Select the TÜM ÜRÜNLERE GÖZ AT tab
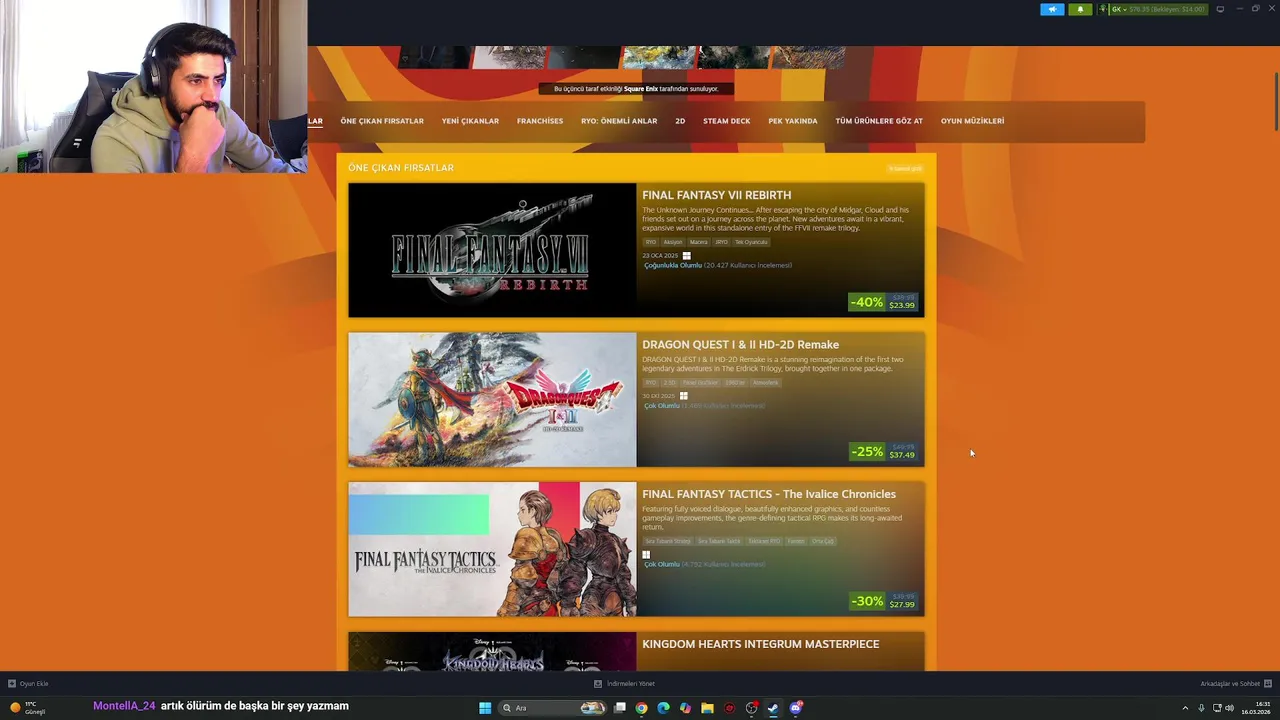Image resolution: width=1280 pixels, height=720 pixels. (879, 121)
